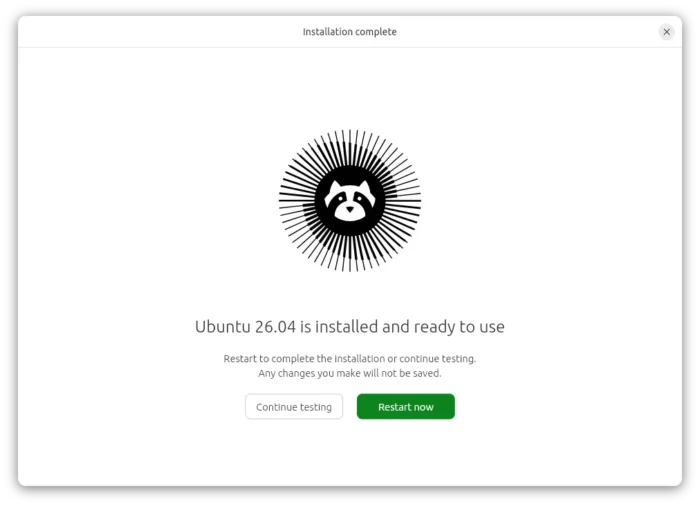Click the Ubuntu 26.04 is installed heading
Screen dimensions: 700x506
(350, 327)
